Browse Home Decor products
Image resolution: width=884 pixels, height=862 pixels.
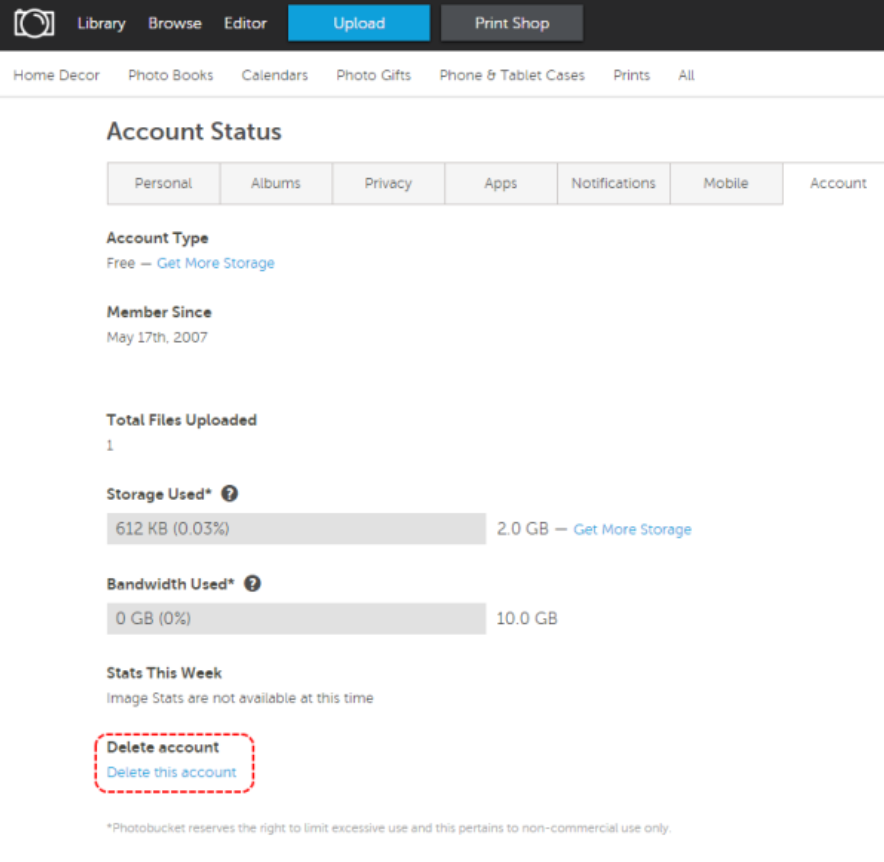pyautogui.click(x=56, y=75)
